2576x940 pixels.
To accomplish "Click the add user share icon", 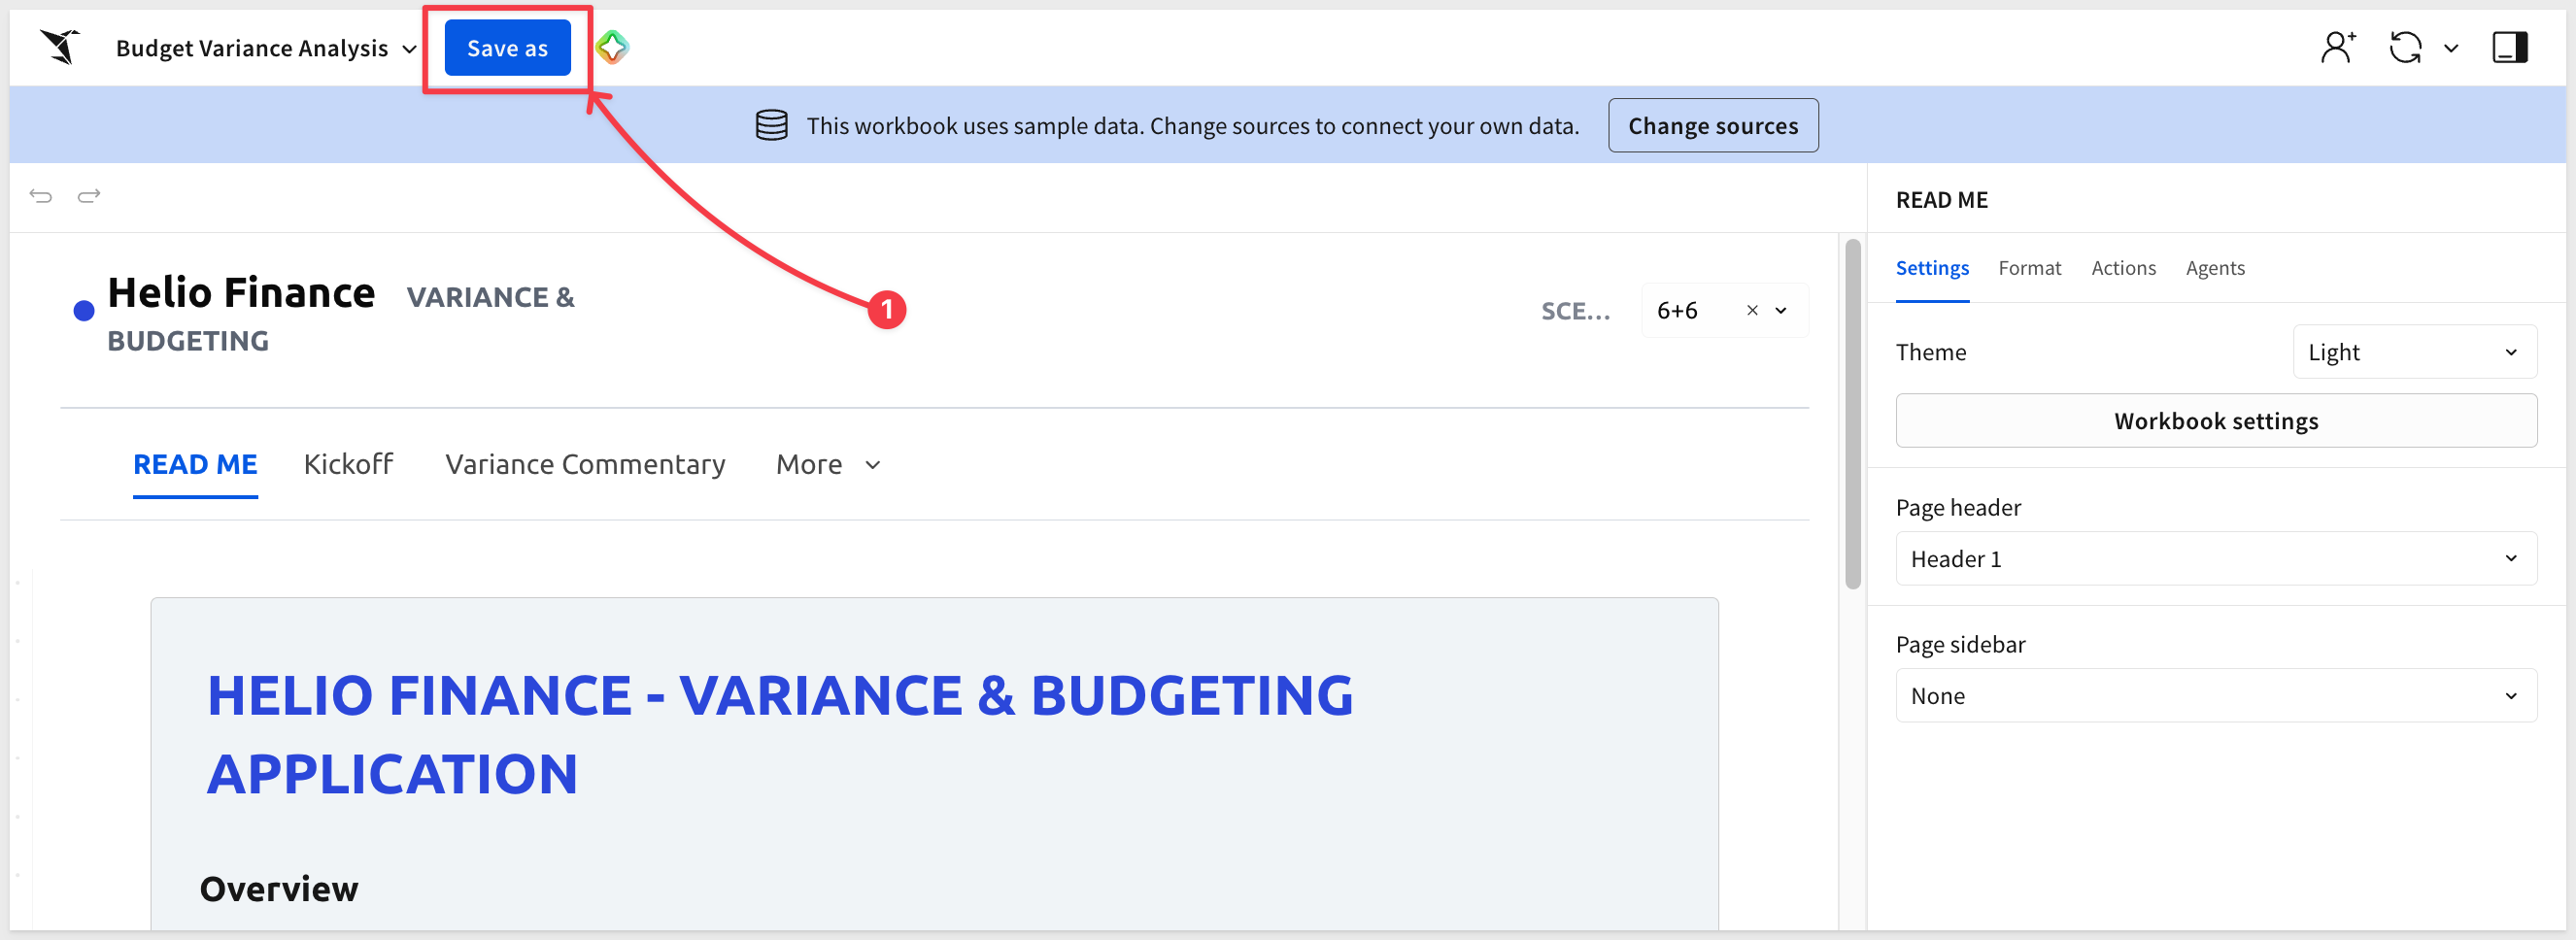I will click(x=2338, y=47).
